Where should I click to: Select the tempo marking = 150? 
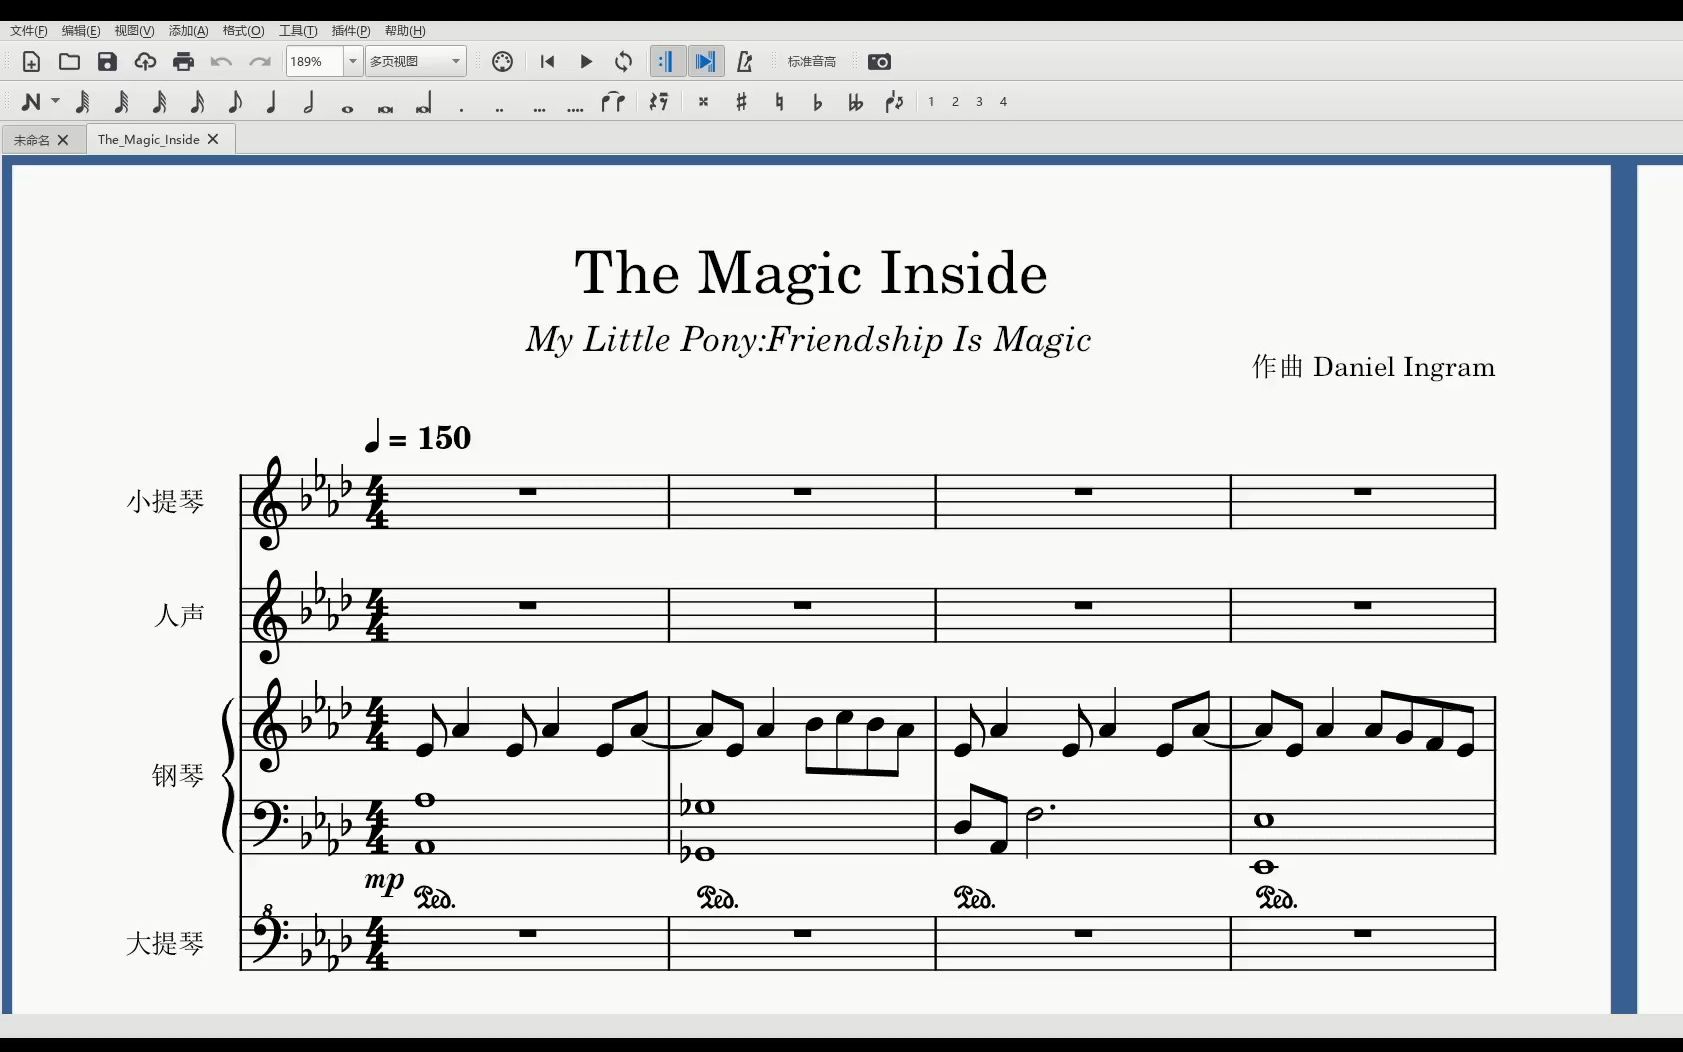coord(418,437)
